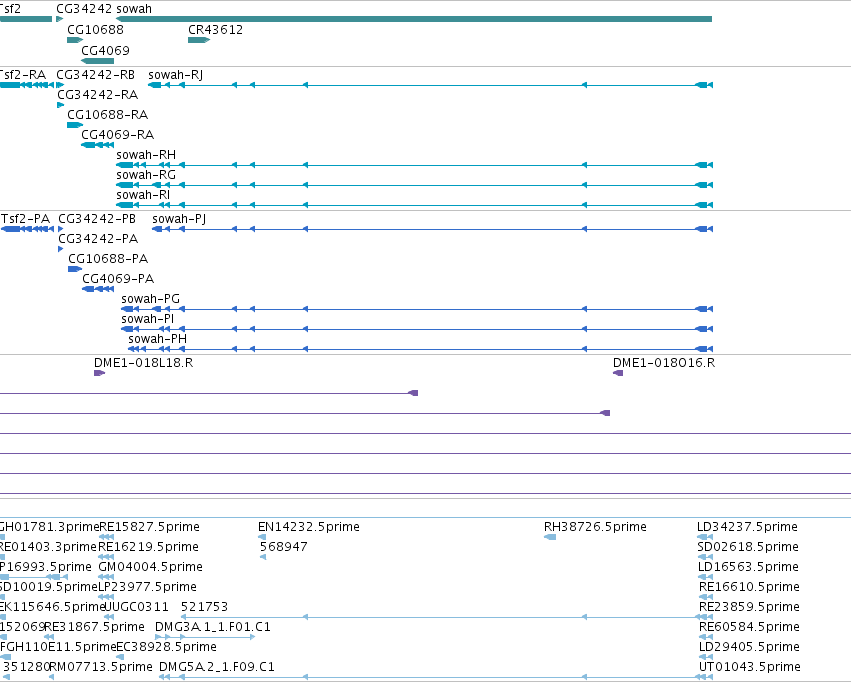Image resolution: width=851 pixels, height=682 pixels.
Task: Click the CG34242-RA transcript label
Action: pos(98,94)
